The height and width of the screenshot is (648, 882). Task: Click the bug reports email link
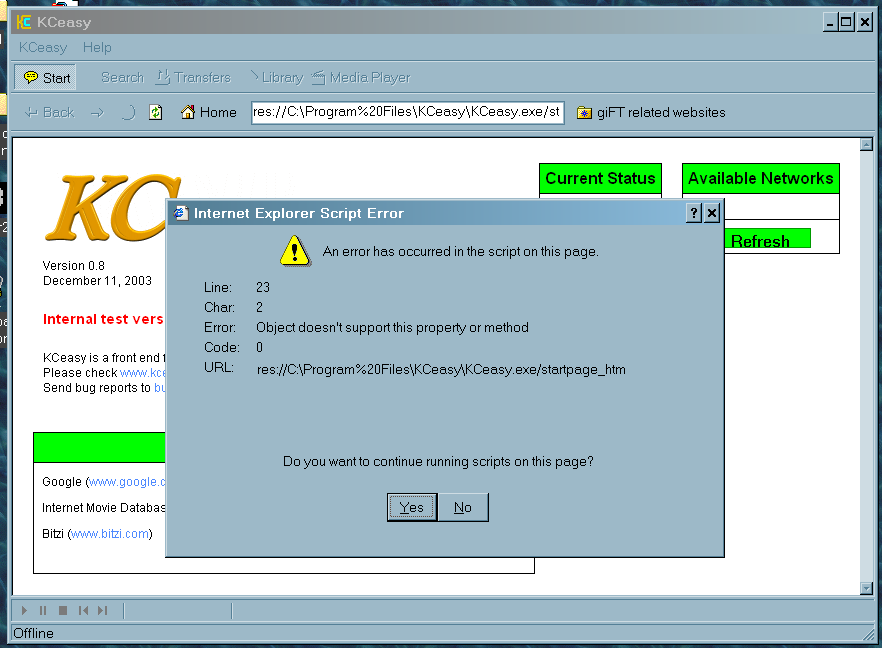tap(159, 388)
